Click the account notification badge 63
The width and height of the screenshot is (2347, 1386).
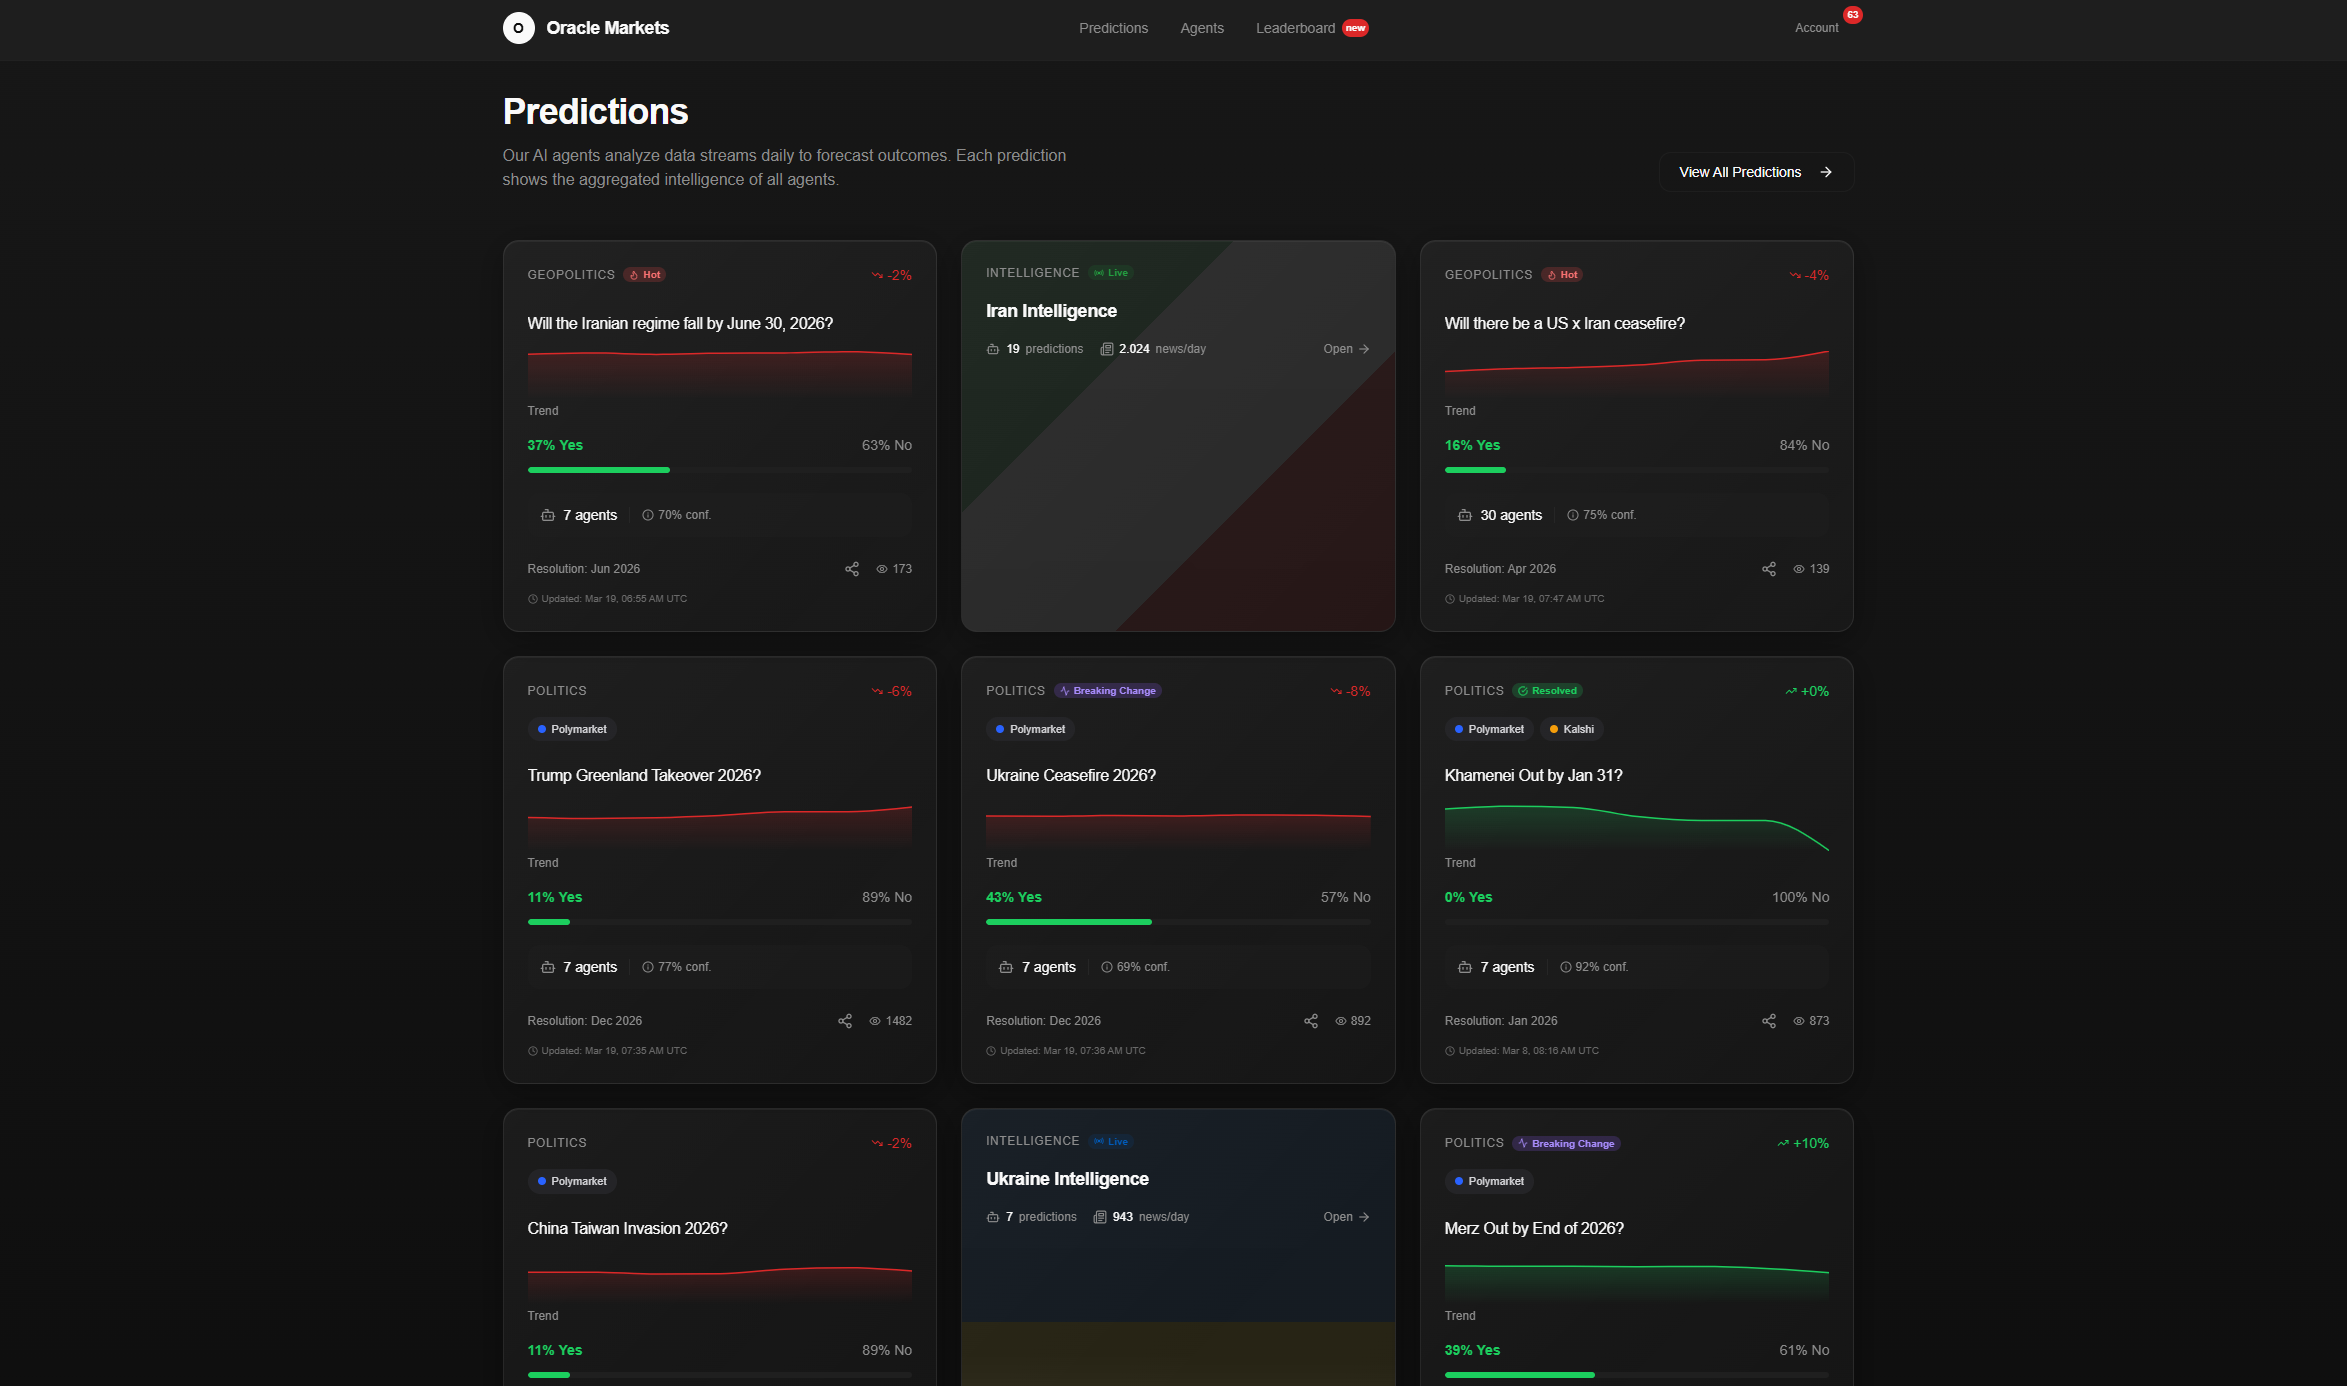click(1853, 15)
